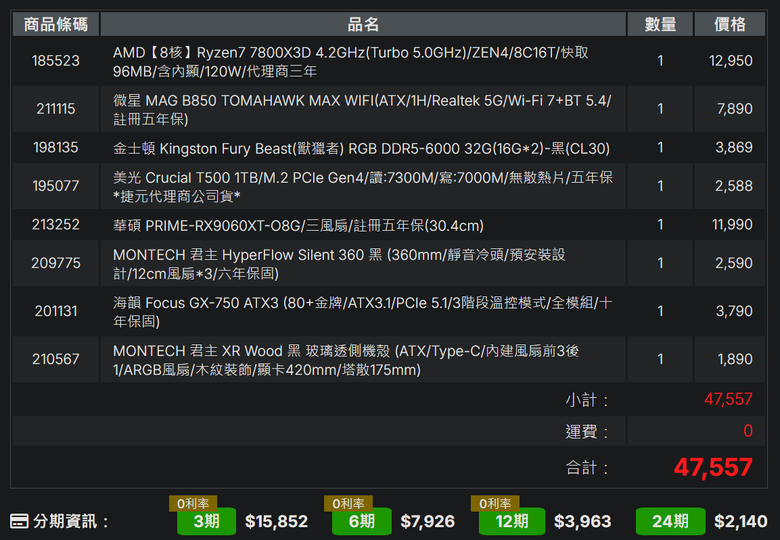Click the 美光 Crucial T500 1TB name

363,186
